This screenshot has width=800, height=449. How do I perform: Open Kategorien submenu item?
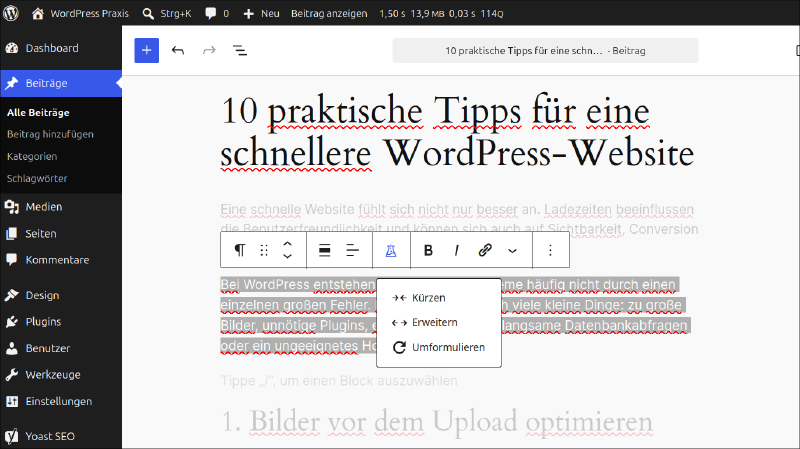pyautogui.click(x=32, y=156)
